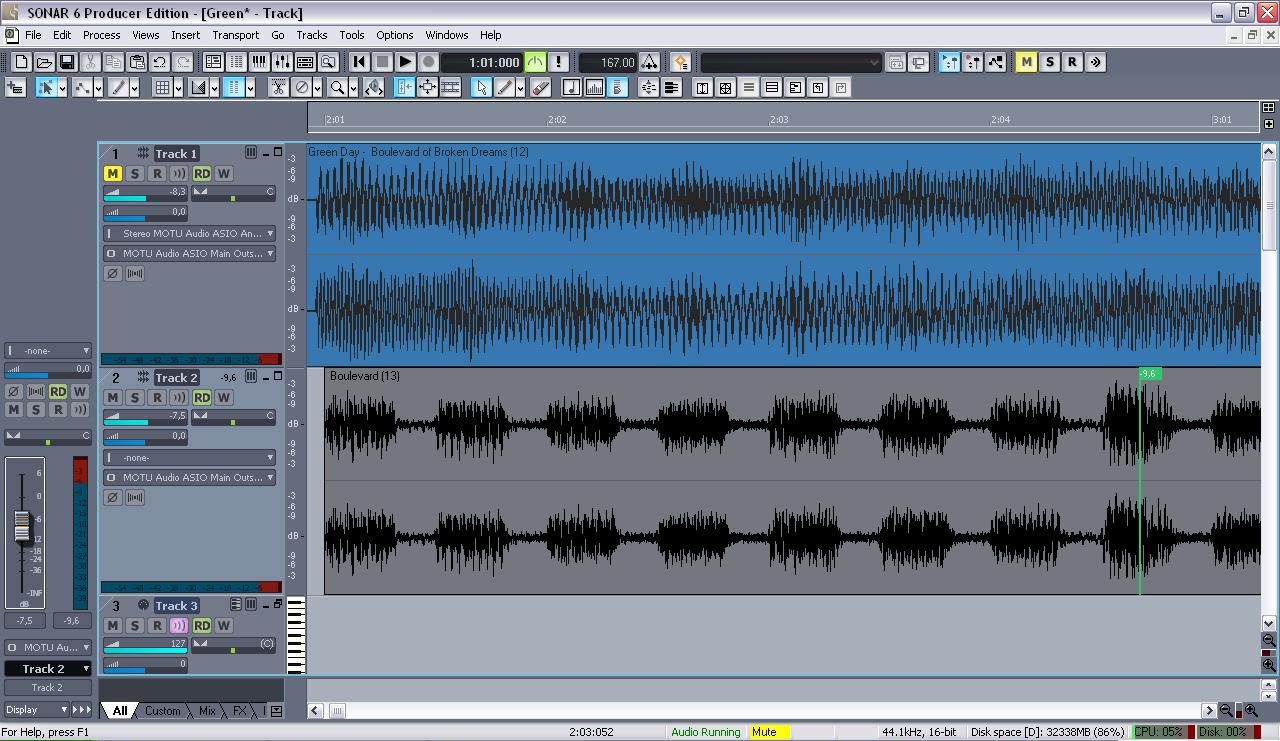Unmute Track 1 with M button
This screenshot has height=741, width=1280.
pyautogui.click(x=113, y=173)
